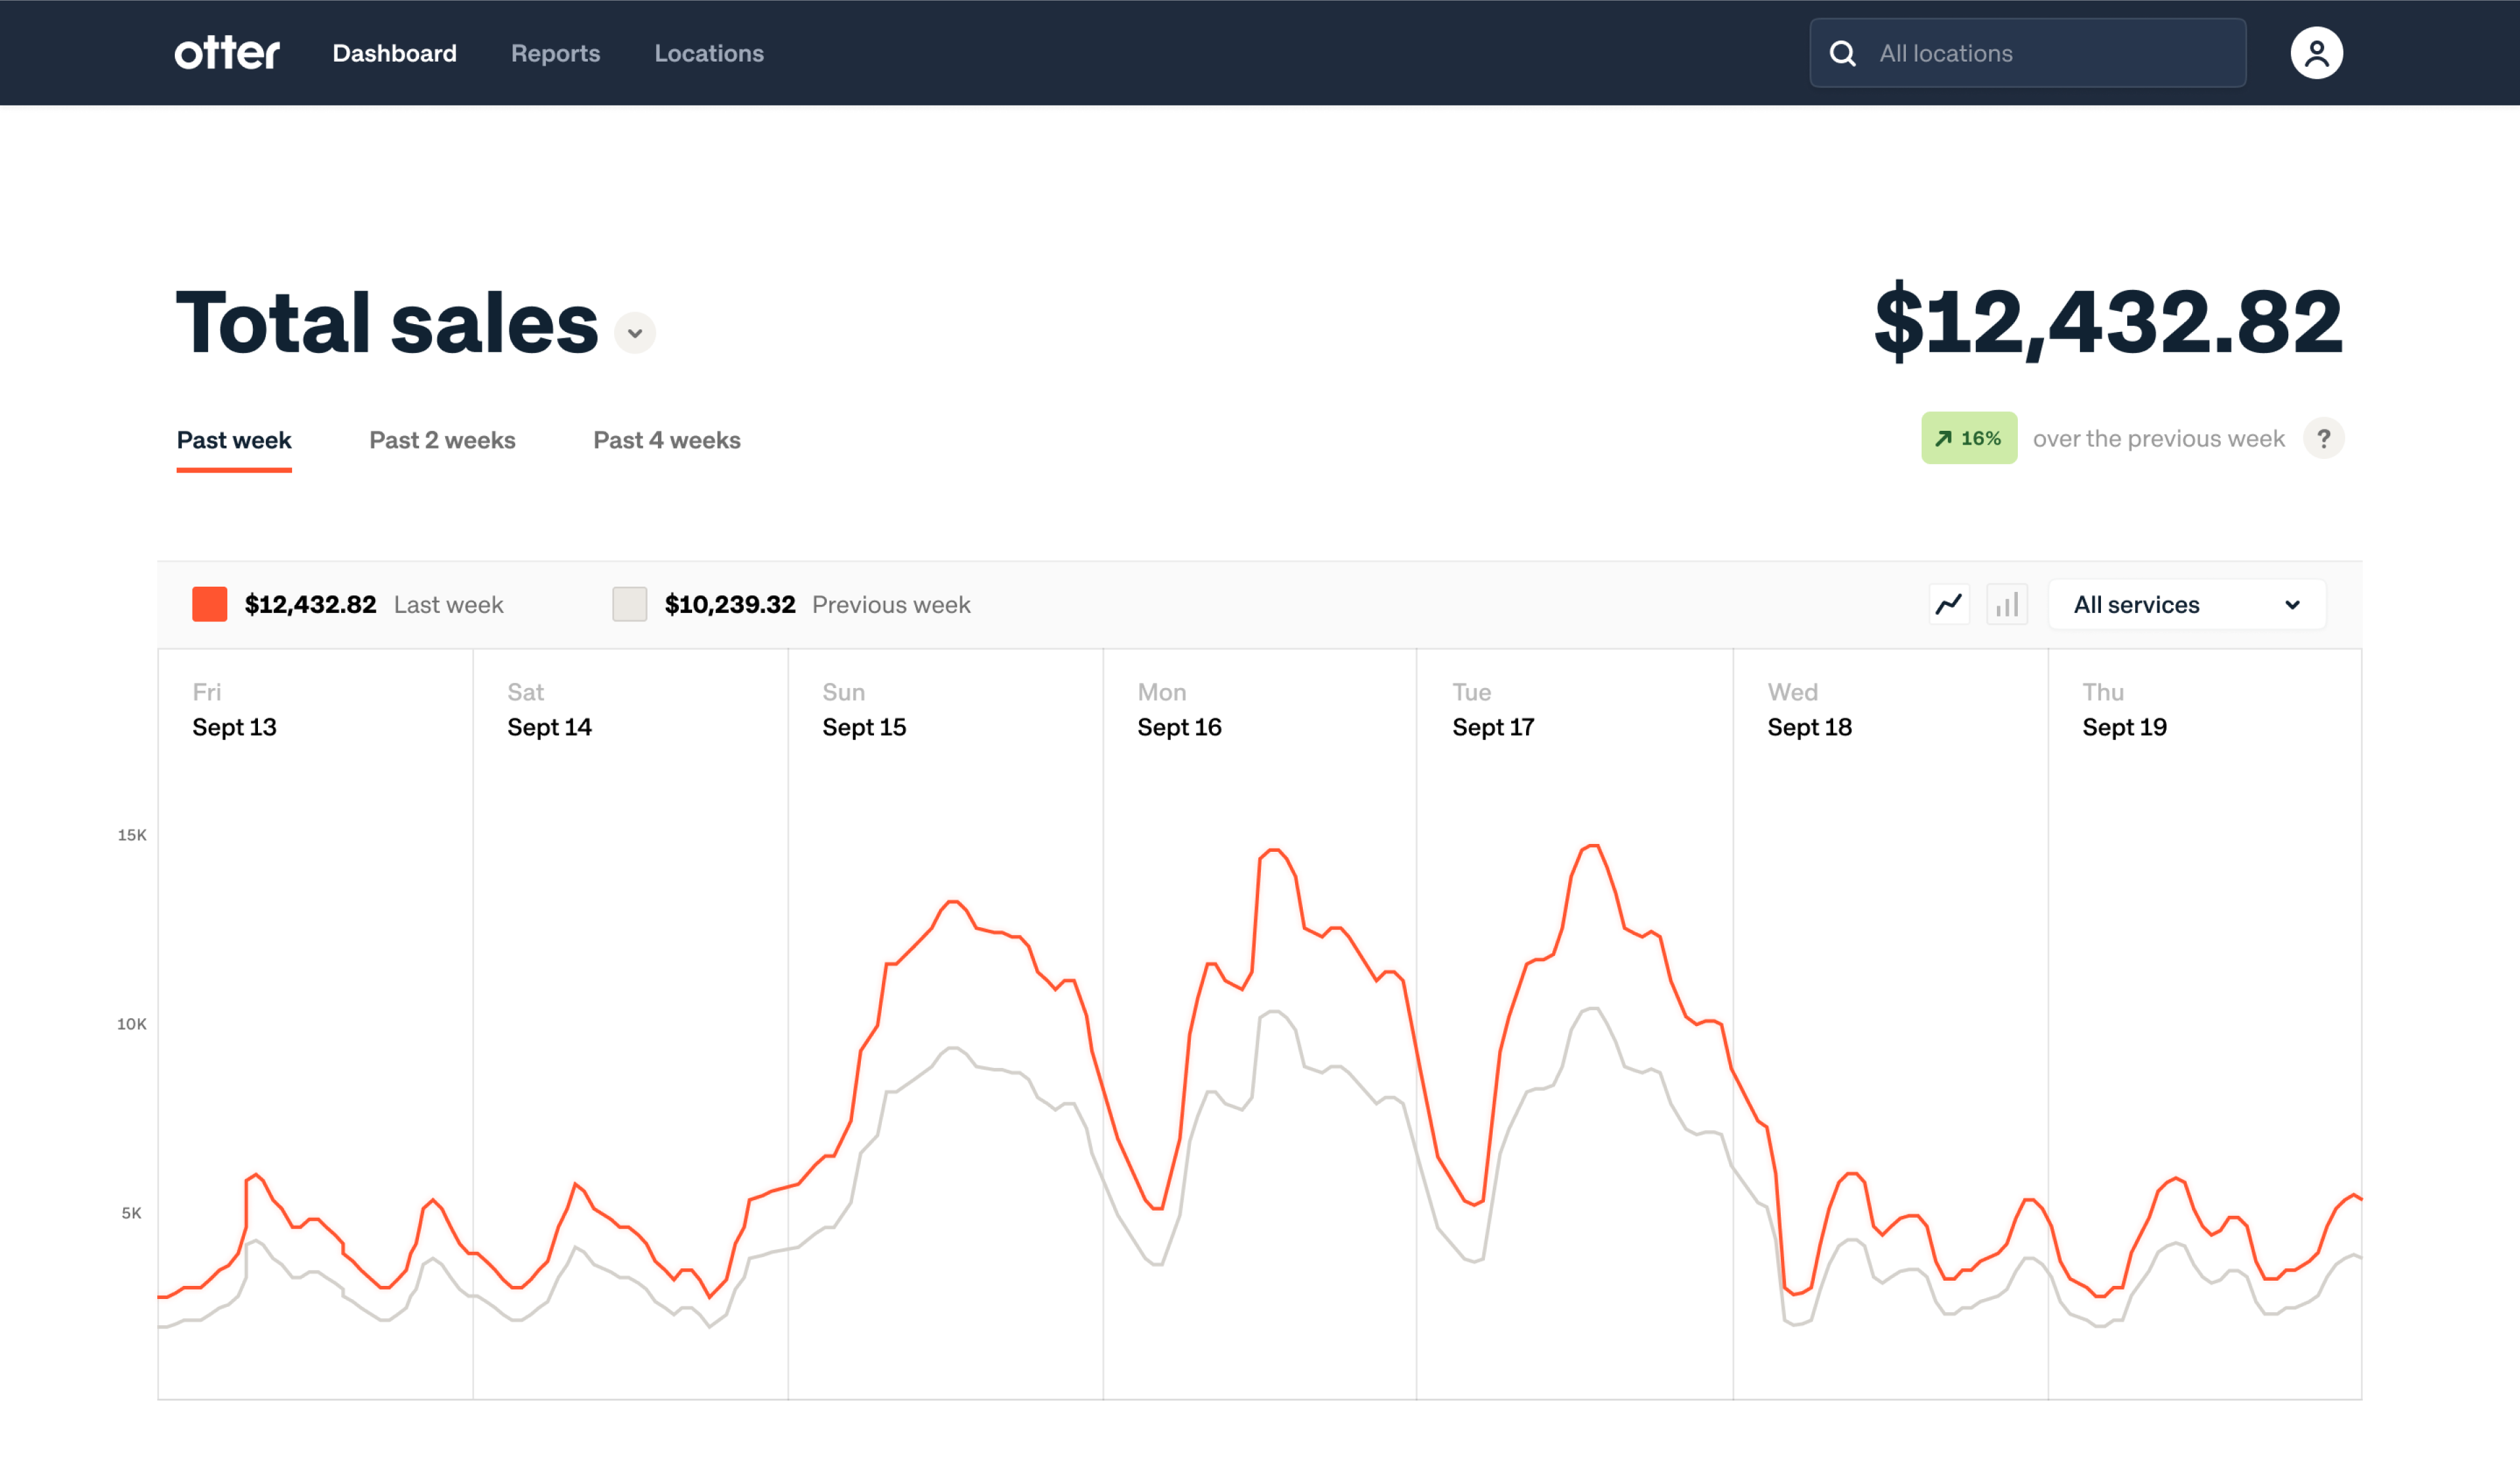Select the Past 2 weeks tab
2520x1464 pixels.
click(442, 440)
